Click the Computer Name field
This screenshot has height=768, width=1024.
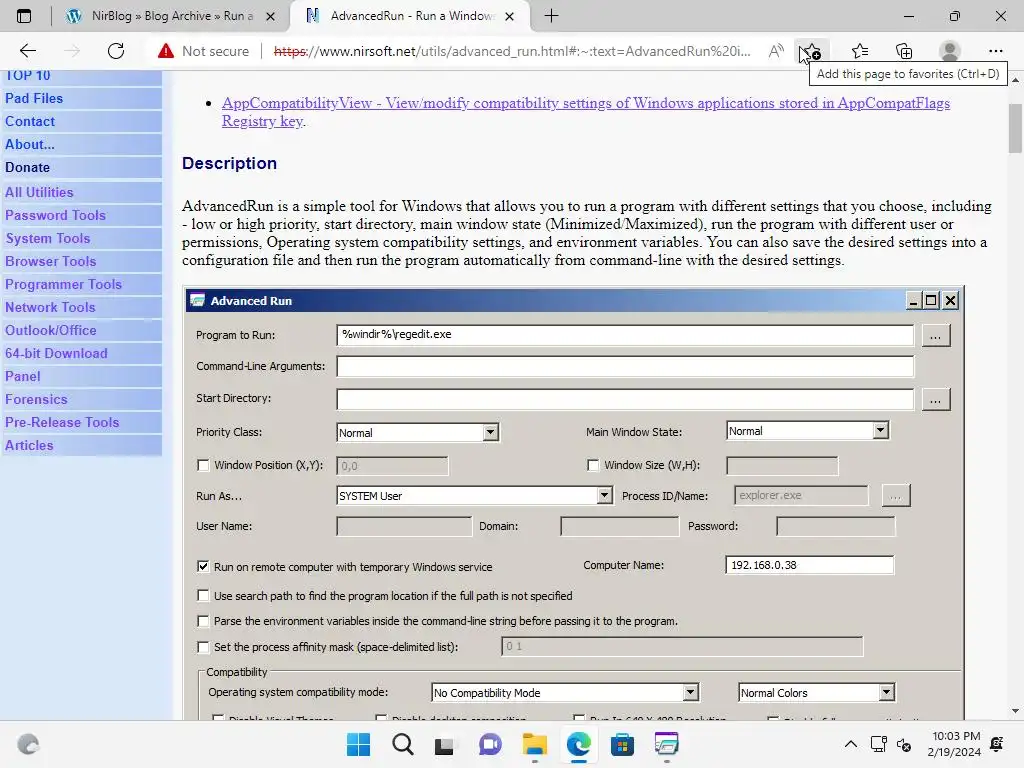(809, 565)
